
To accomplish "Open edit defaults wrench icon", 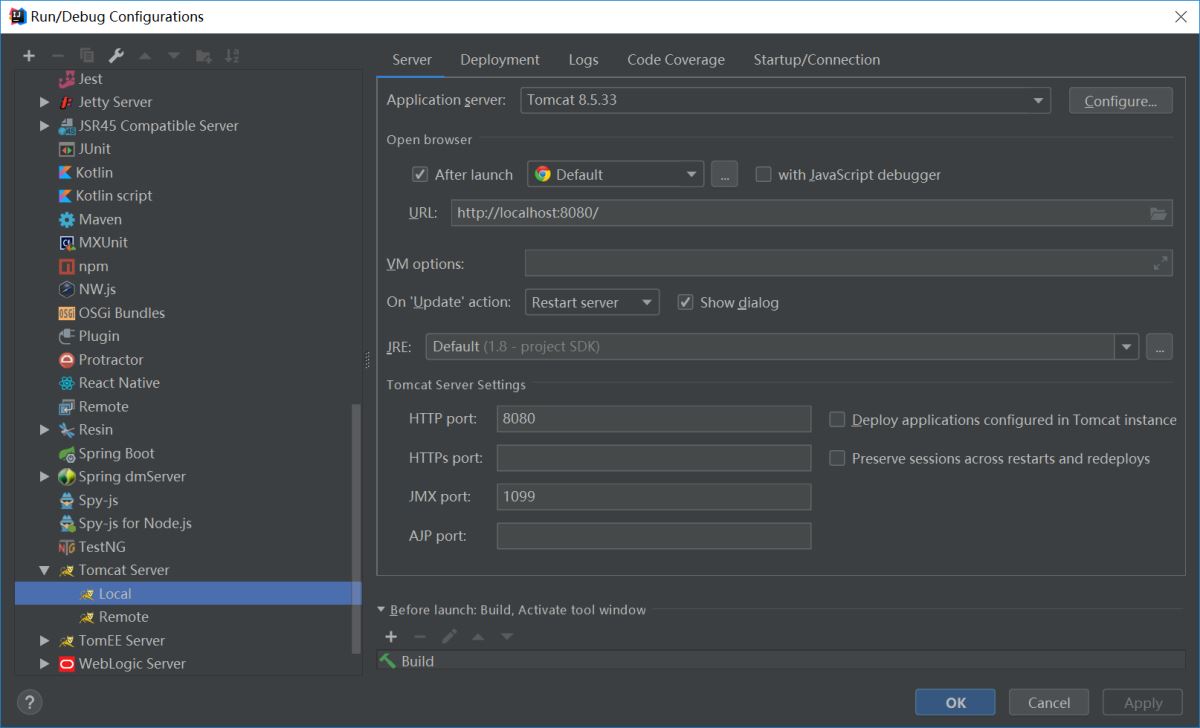I will pos(116,56).
